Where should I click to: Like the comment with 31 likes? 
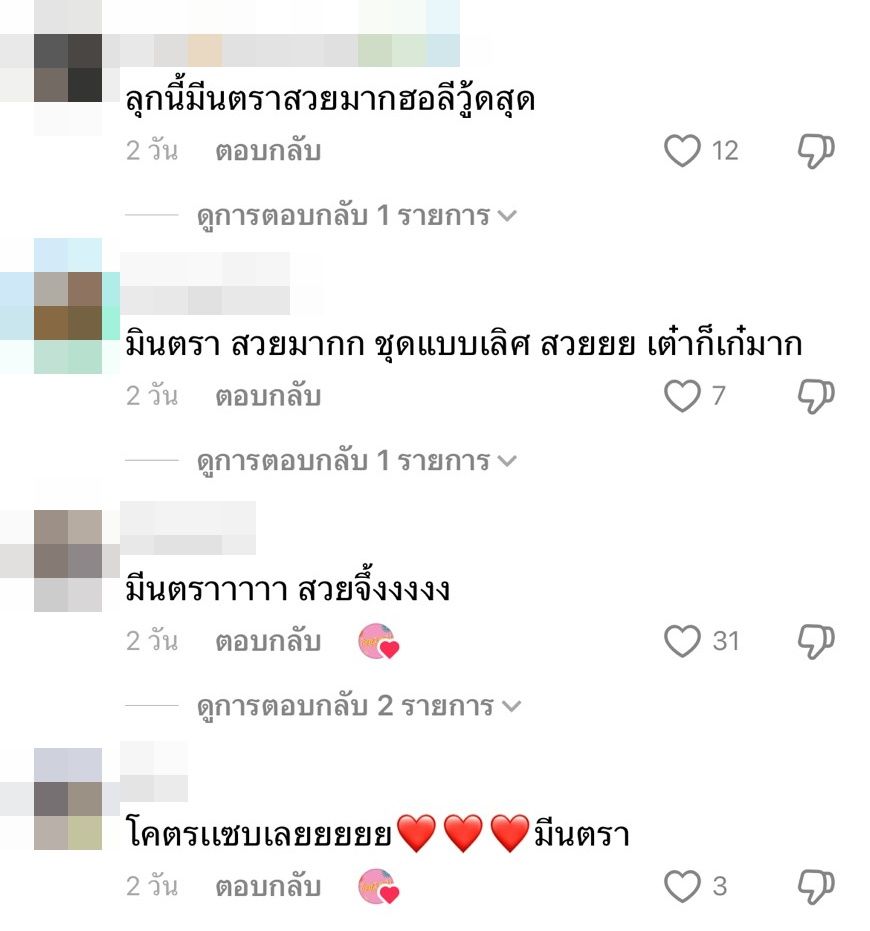click(x=682, y=641)
